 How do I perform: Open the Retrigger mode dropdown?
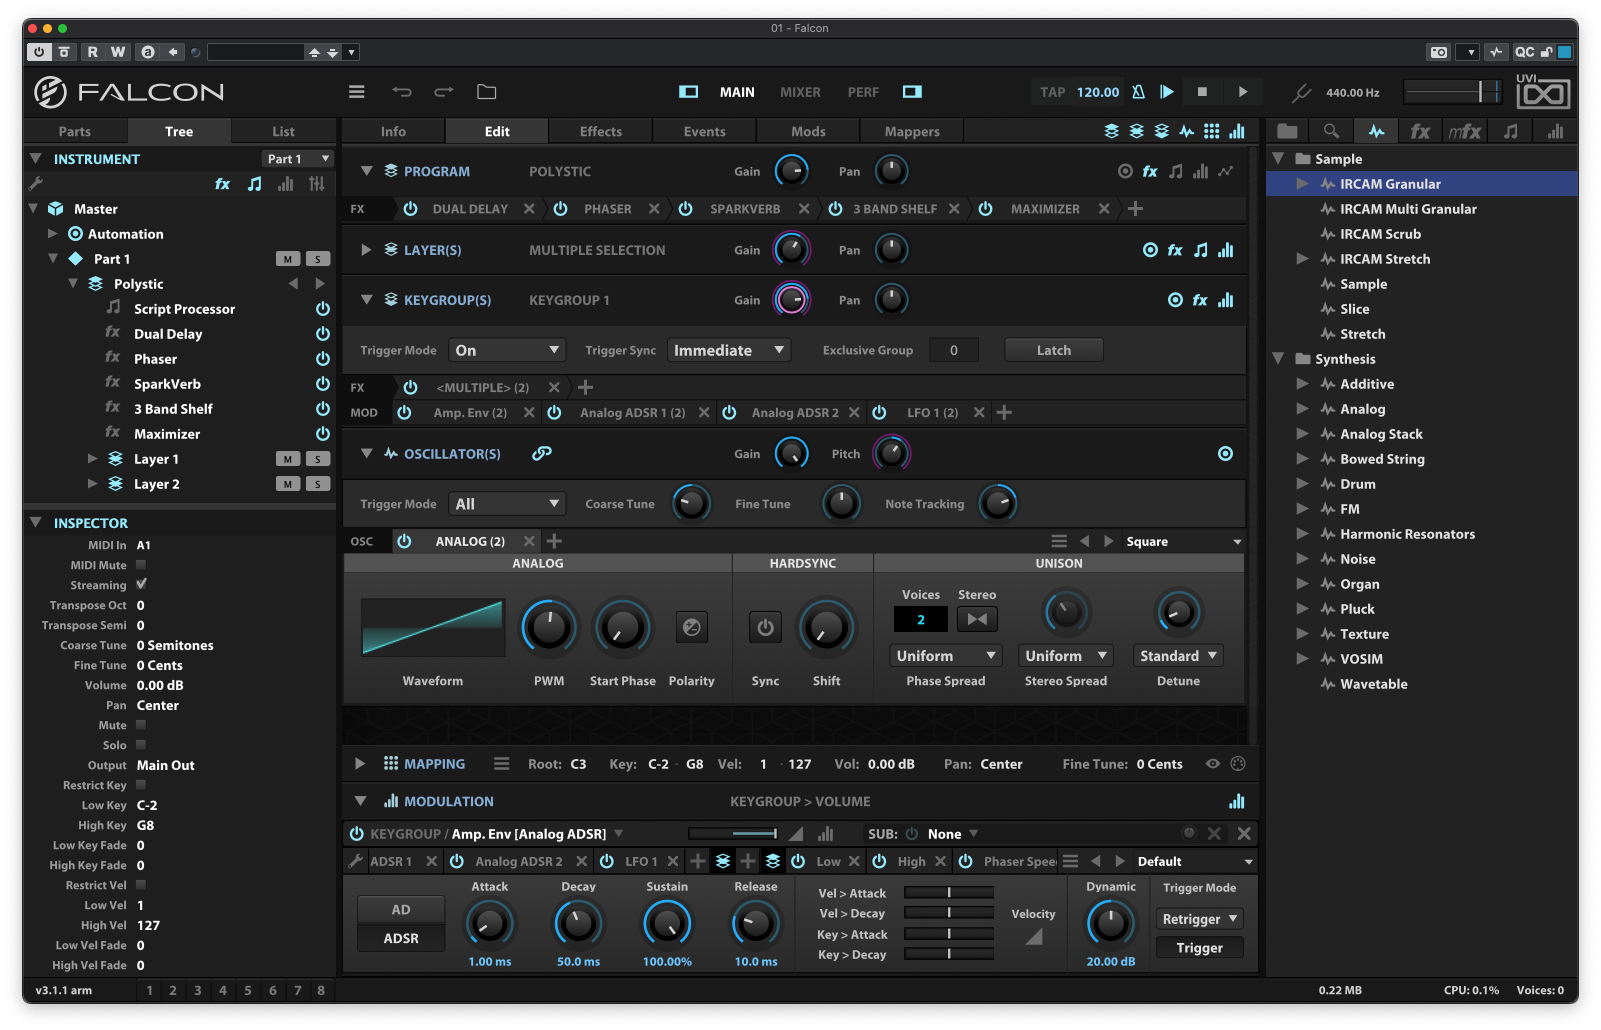pos(1200,919)
